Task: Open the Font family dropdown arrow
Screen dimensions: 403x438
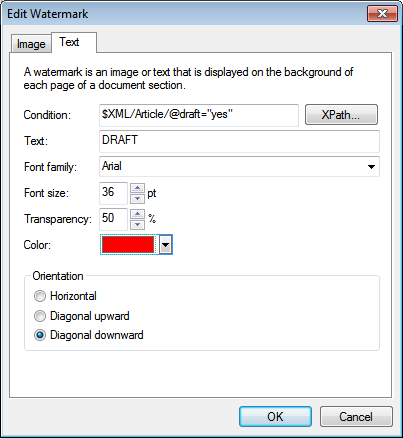Action: pyautogui.click(x=371, y=167)
